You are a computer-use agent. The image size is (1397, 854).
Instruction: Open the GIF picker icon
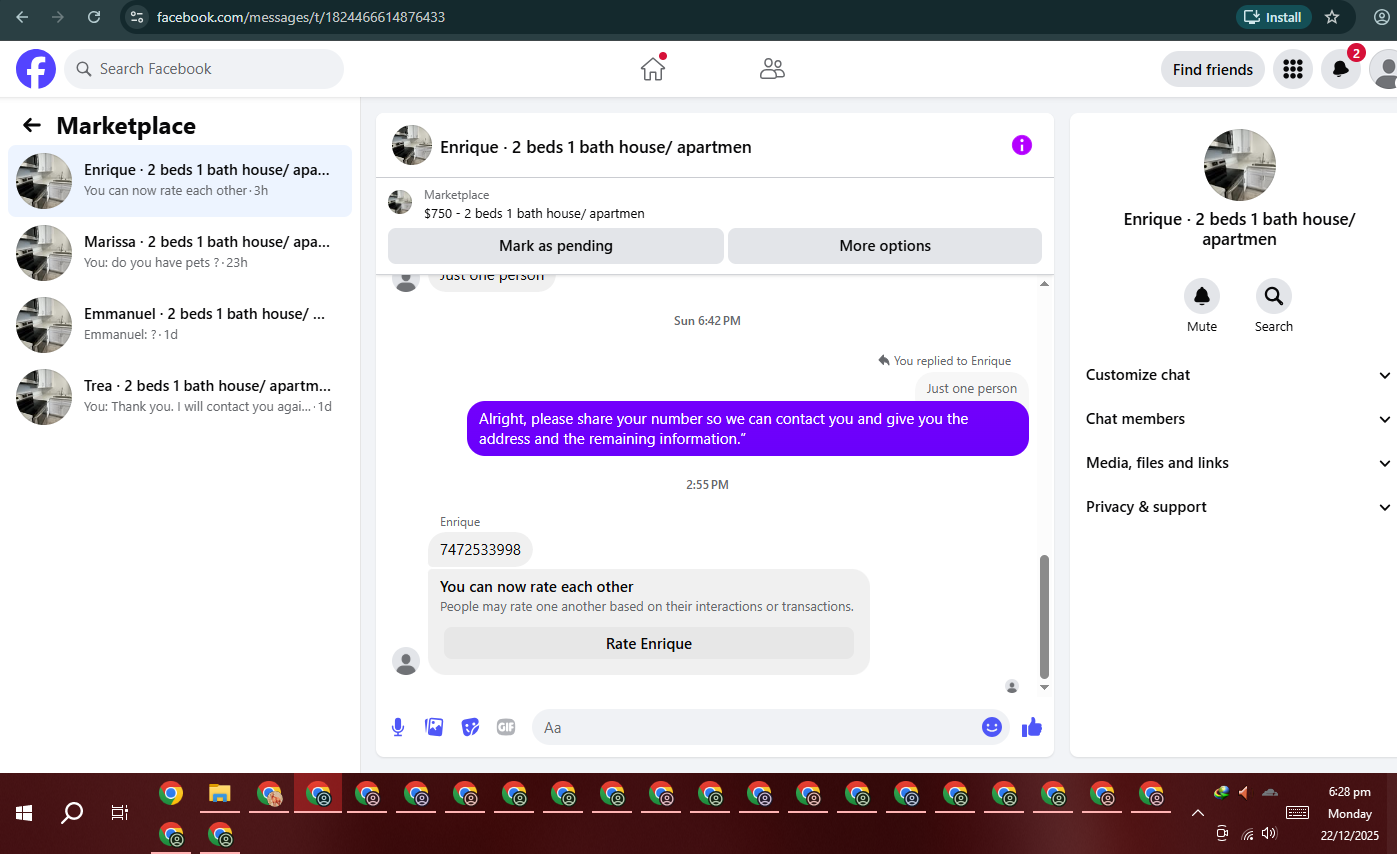506,727
